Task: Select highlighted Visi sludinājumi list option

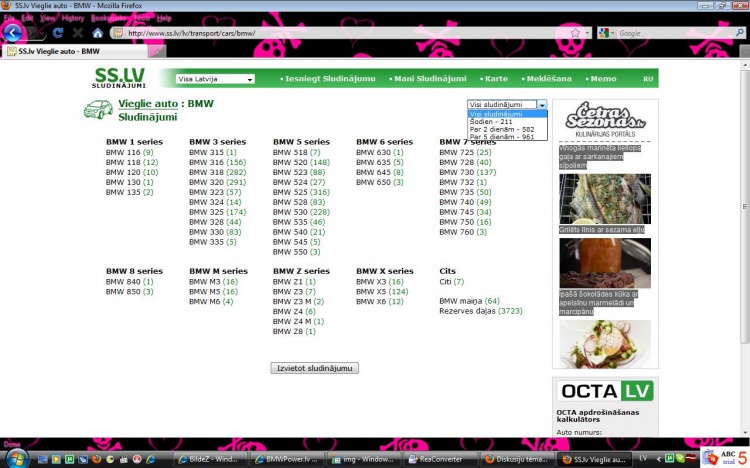Action: tap(507, 114)
